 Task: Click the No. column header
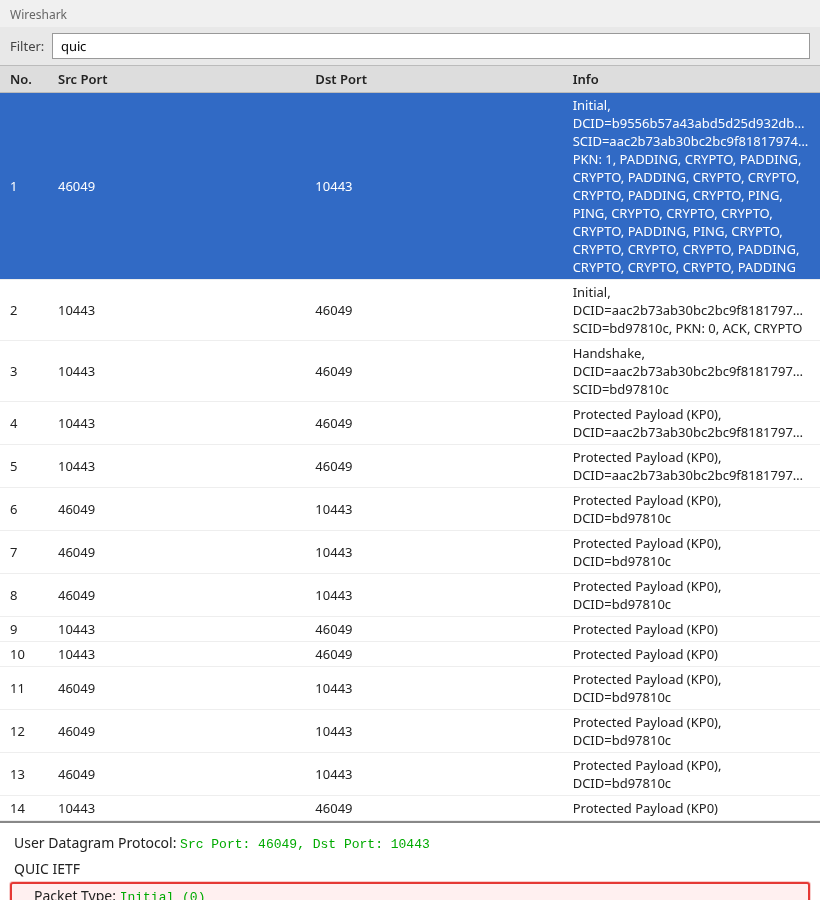tap(21, 79)
